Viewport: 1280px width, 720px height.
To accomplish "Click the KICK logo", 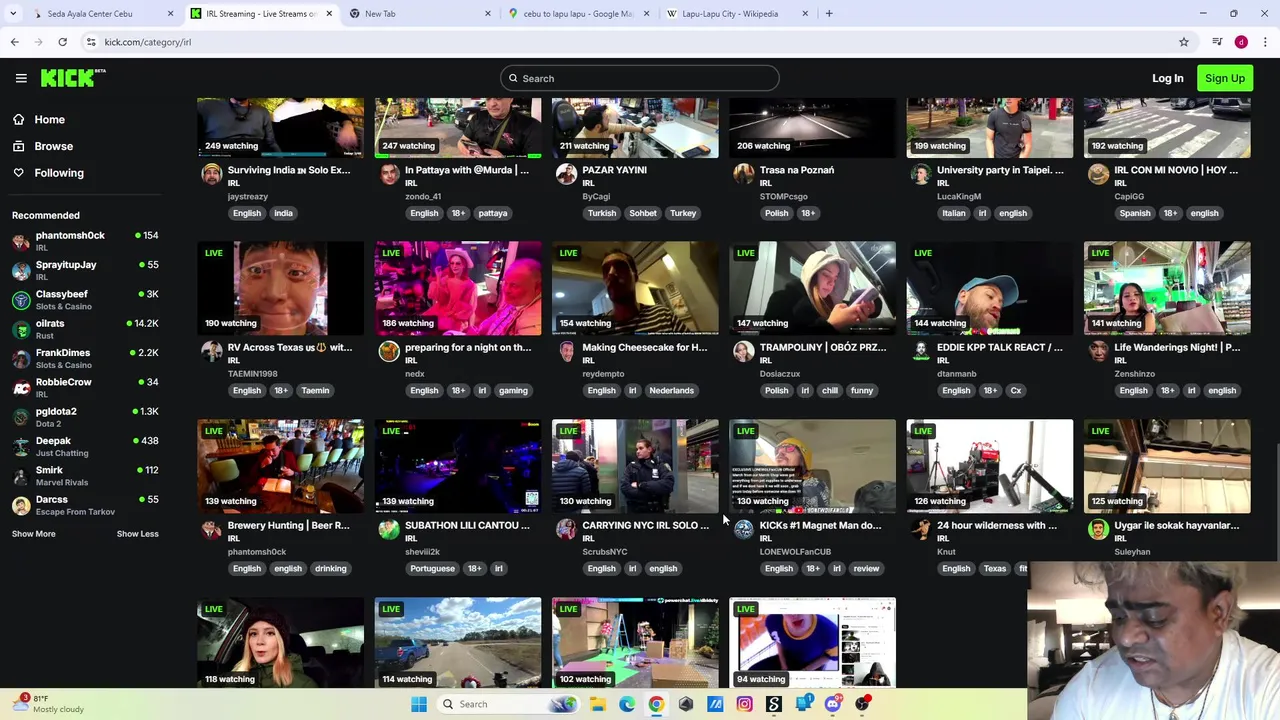I will pos(73,78).
